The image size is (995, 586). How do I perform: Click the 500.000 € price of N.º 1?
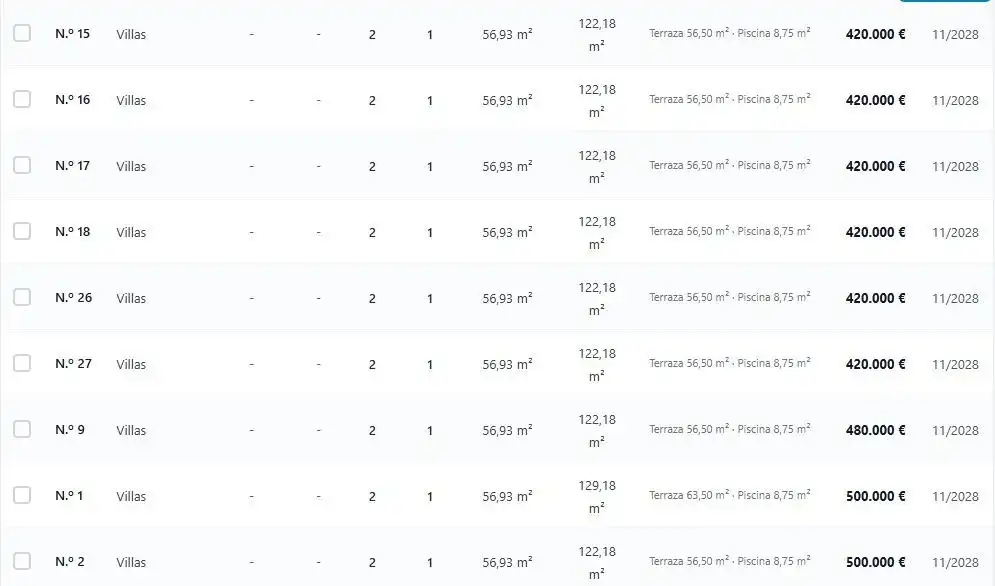tap(875, 496)
